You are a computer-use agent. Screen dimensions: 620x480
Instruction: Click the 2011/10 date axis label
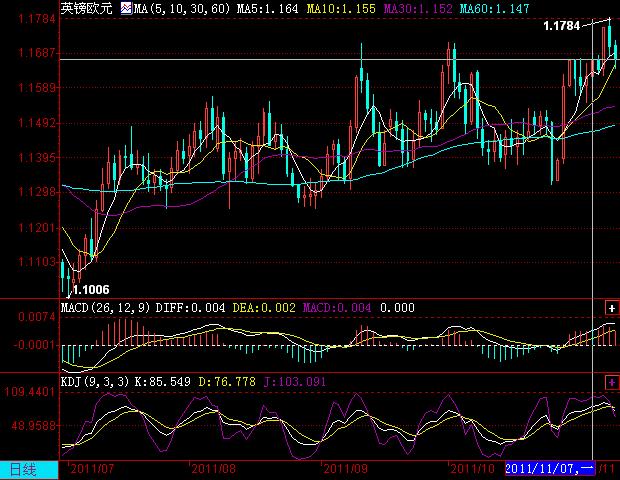point(473,469)
